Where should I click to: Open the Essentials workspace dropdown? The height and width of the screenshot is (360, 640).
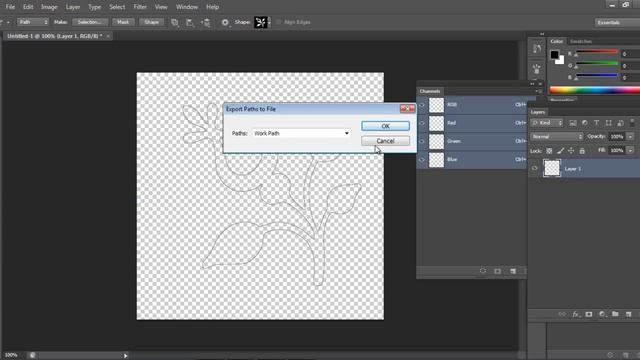[x=617, y=22]
